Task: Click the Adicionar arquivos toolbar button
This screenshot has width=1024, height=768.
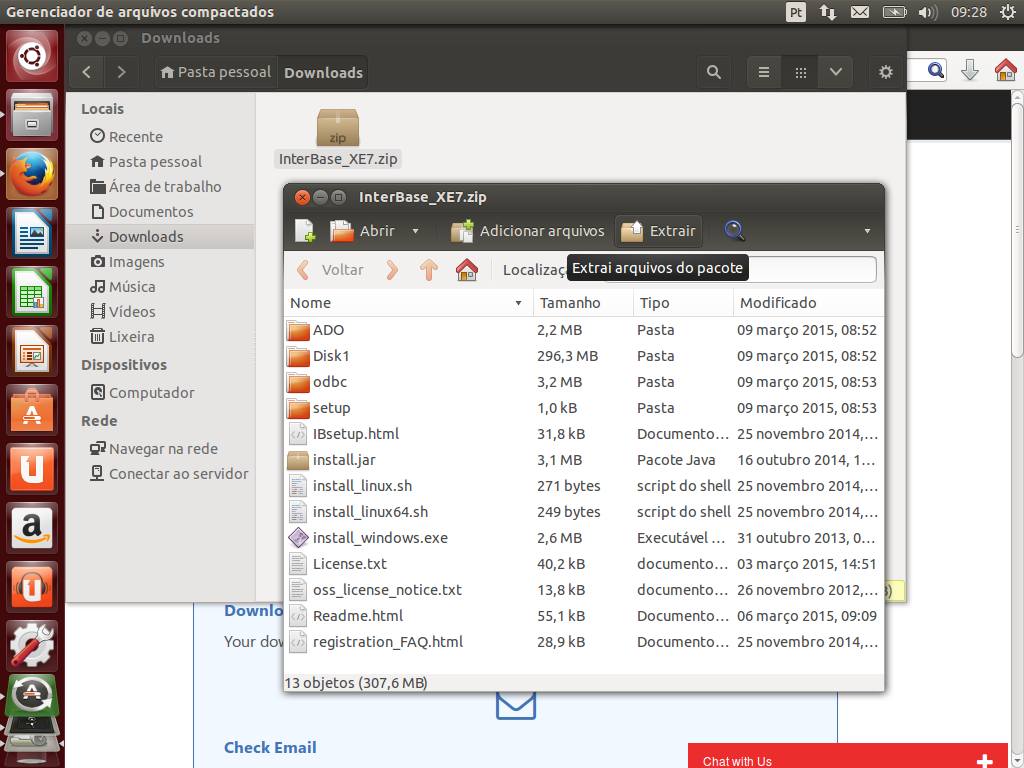Action: click(x=528, y=231)
